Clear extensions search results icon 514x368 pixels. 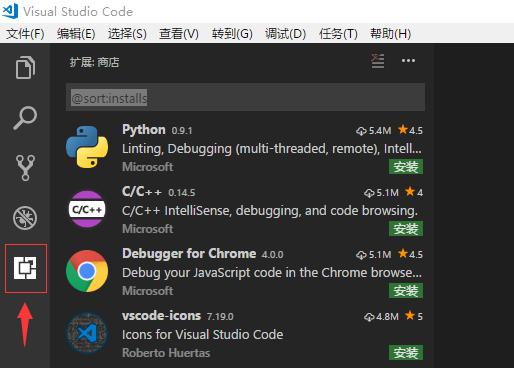click(x=378, y=61)
